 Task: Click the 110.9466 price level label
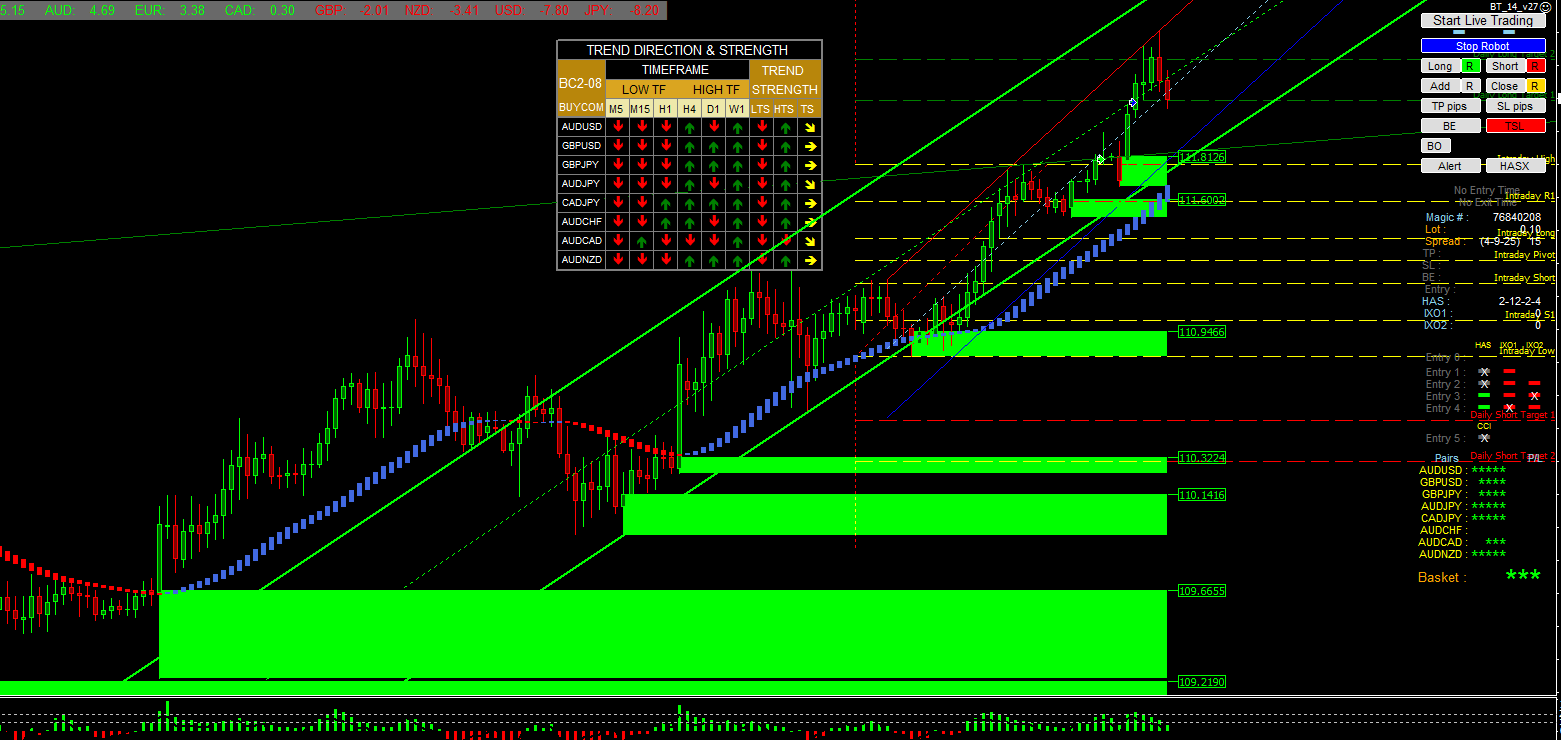point(1202,332)
